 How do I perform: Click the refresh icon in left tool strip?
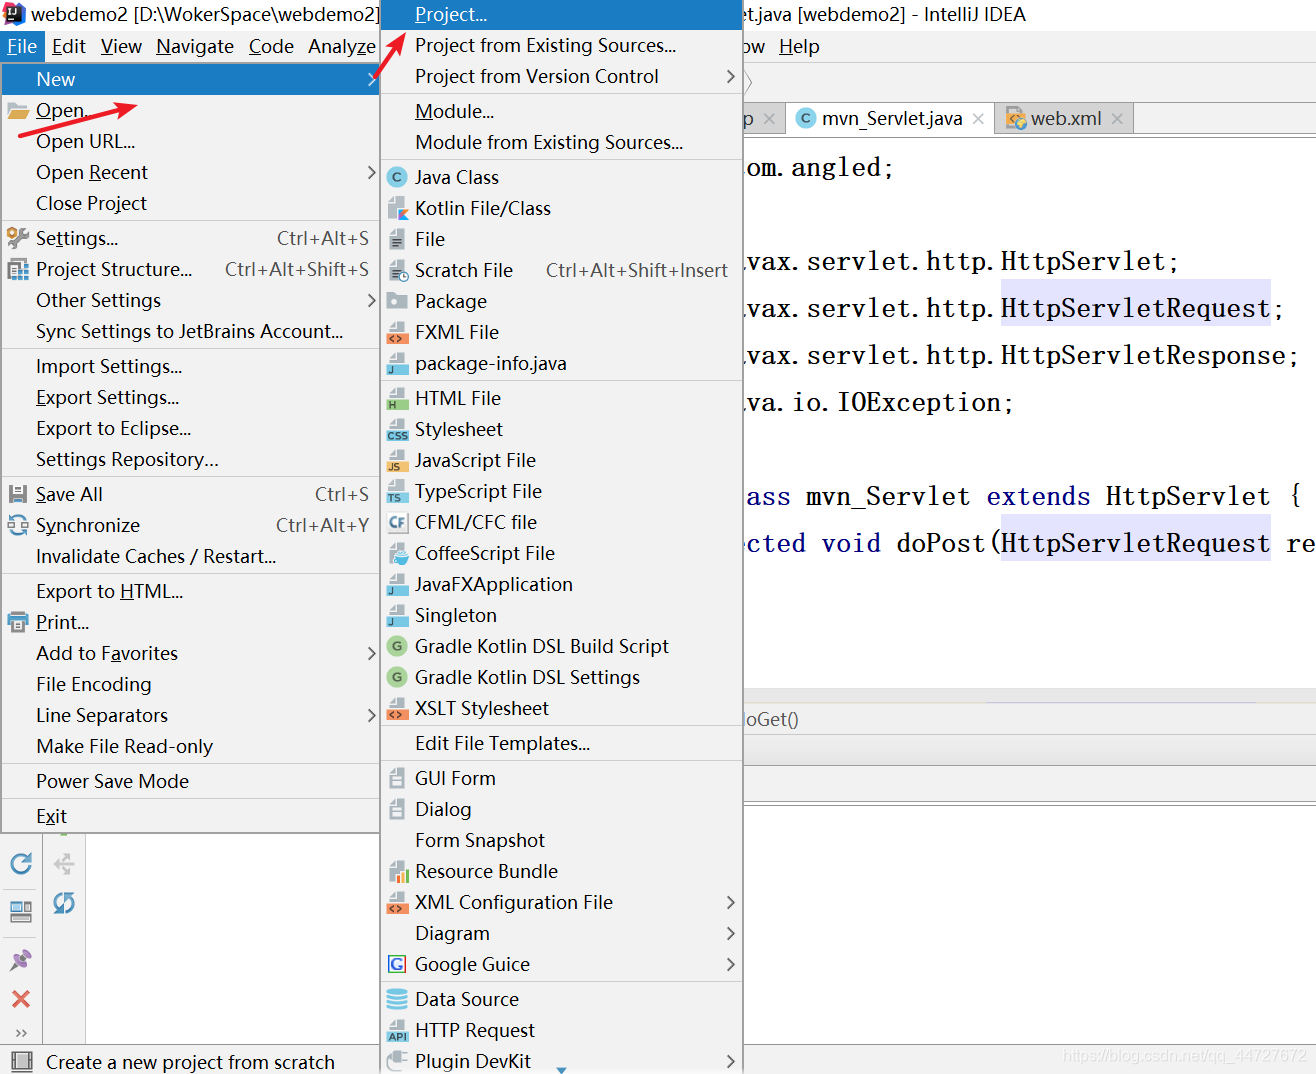(21, 863)
